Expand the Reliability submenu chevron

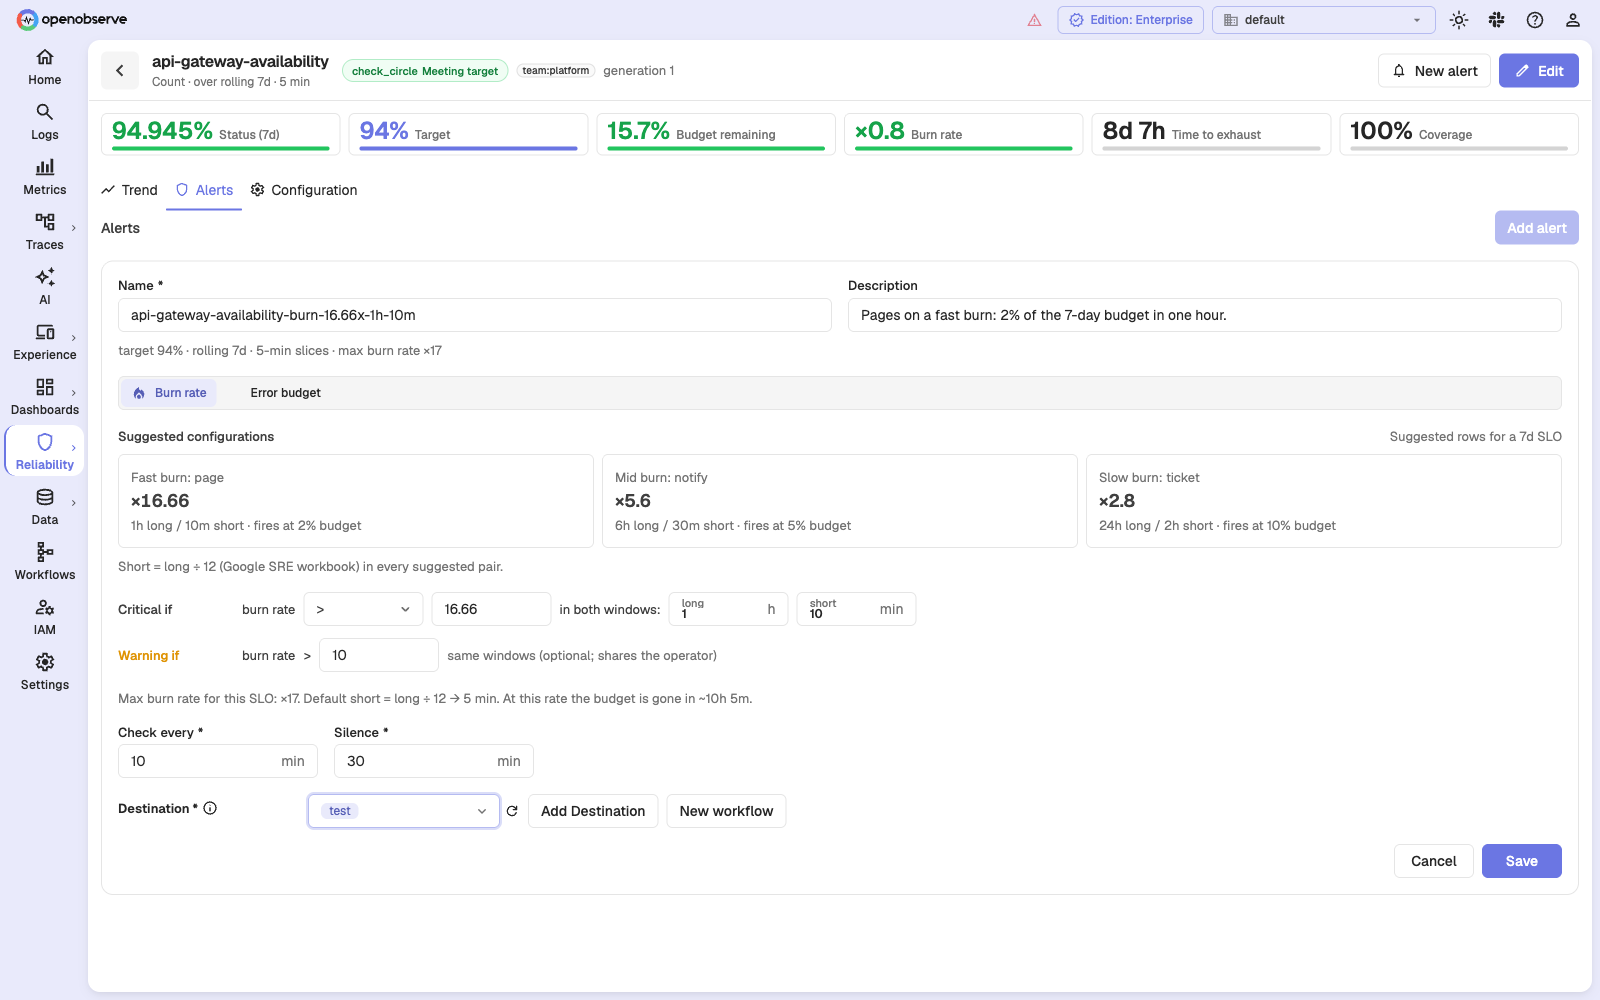pyautogui.click(x=74, y=448)
